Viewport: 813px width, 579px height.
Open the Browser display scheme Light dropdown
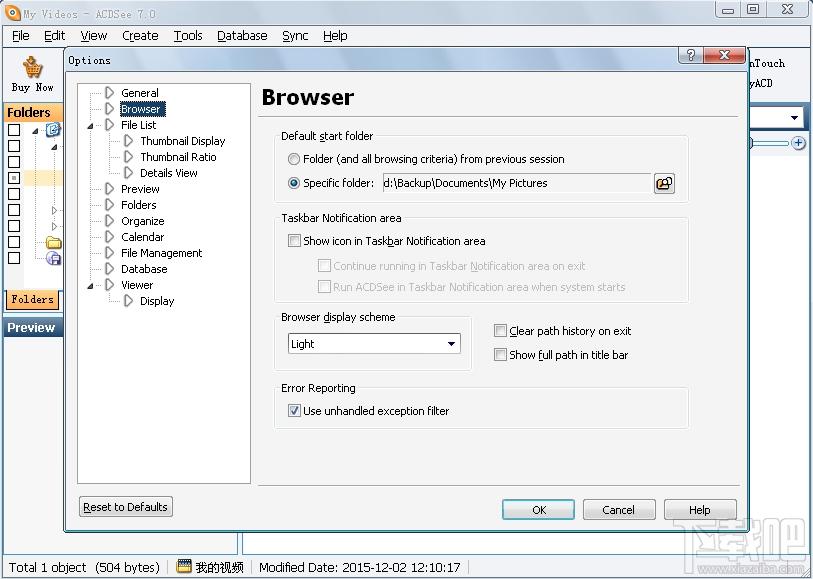pyautogui.click(x=374, y=344)
